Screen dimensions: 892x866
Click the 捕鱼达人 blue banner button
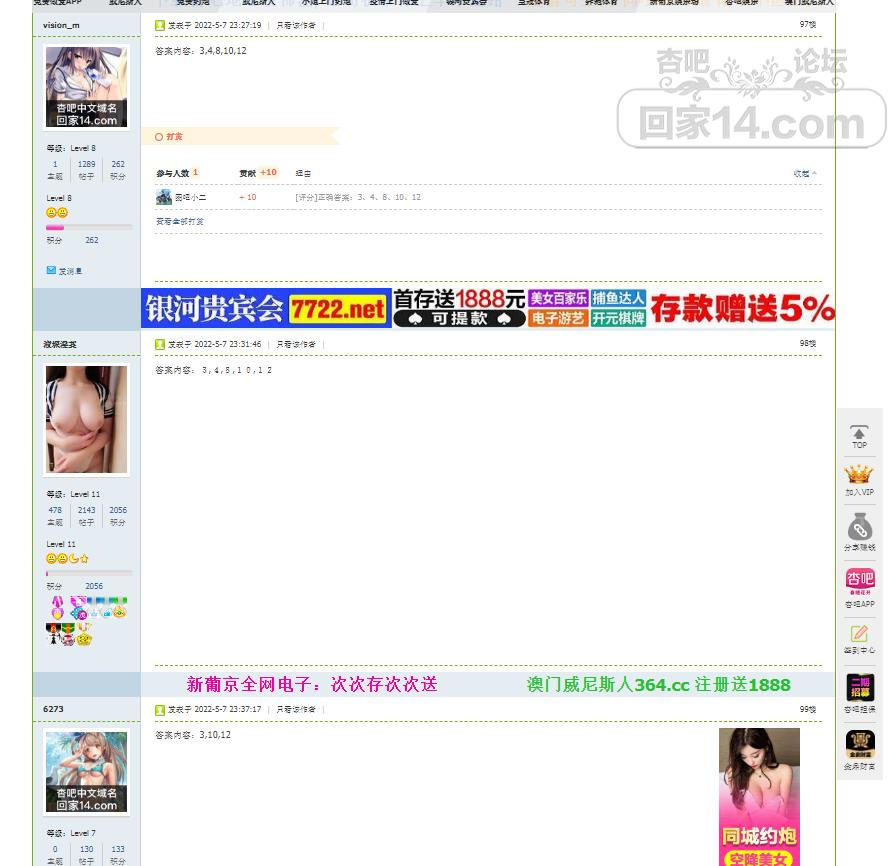tap(618, 298)
